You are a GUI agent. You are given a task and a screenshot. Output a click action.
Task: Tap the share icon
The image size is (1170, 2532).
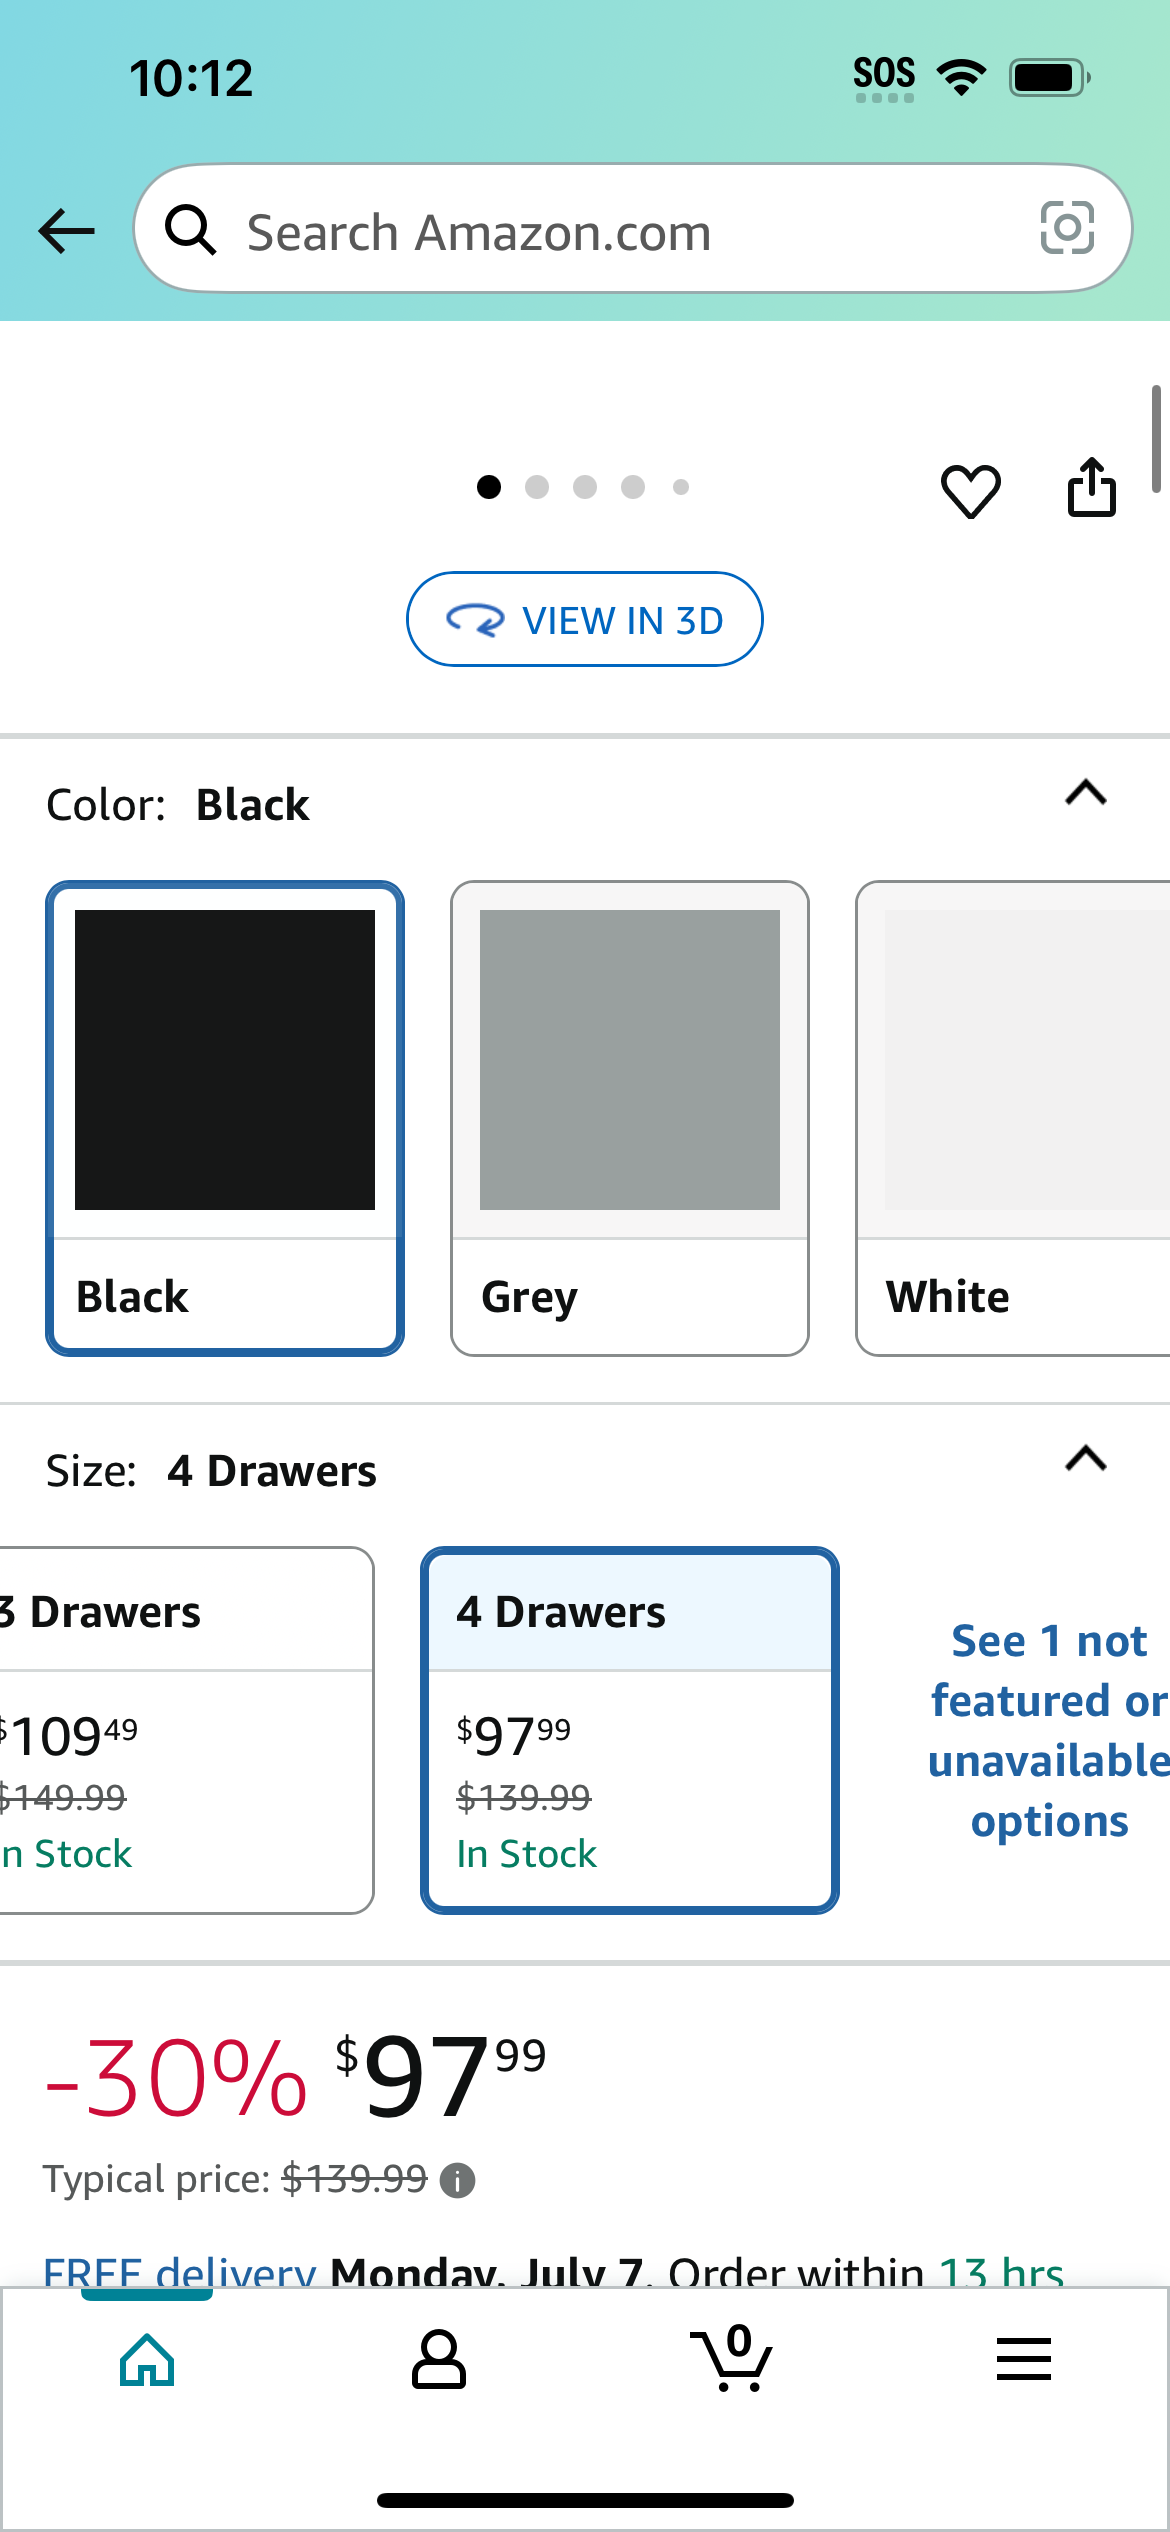pos(1092,487)
